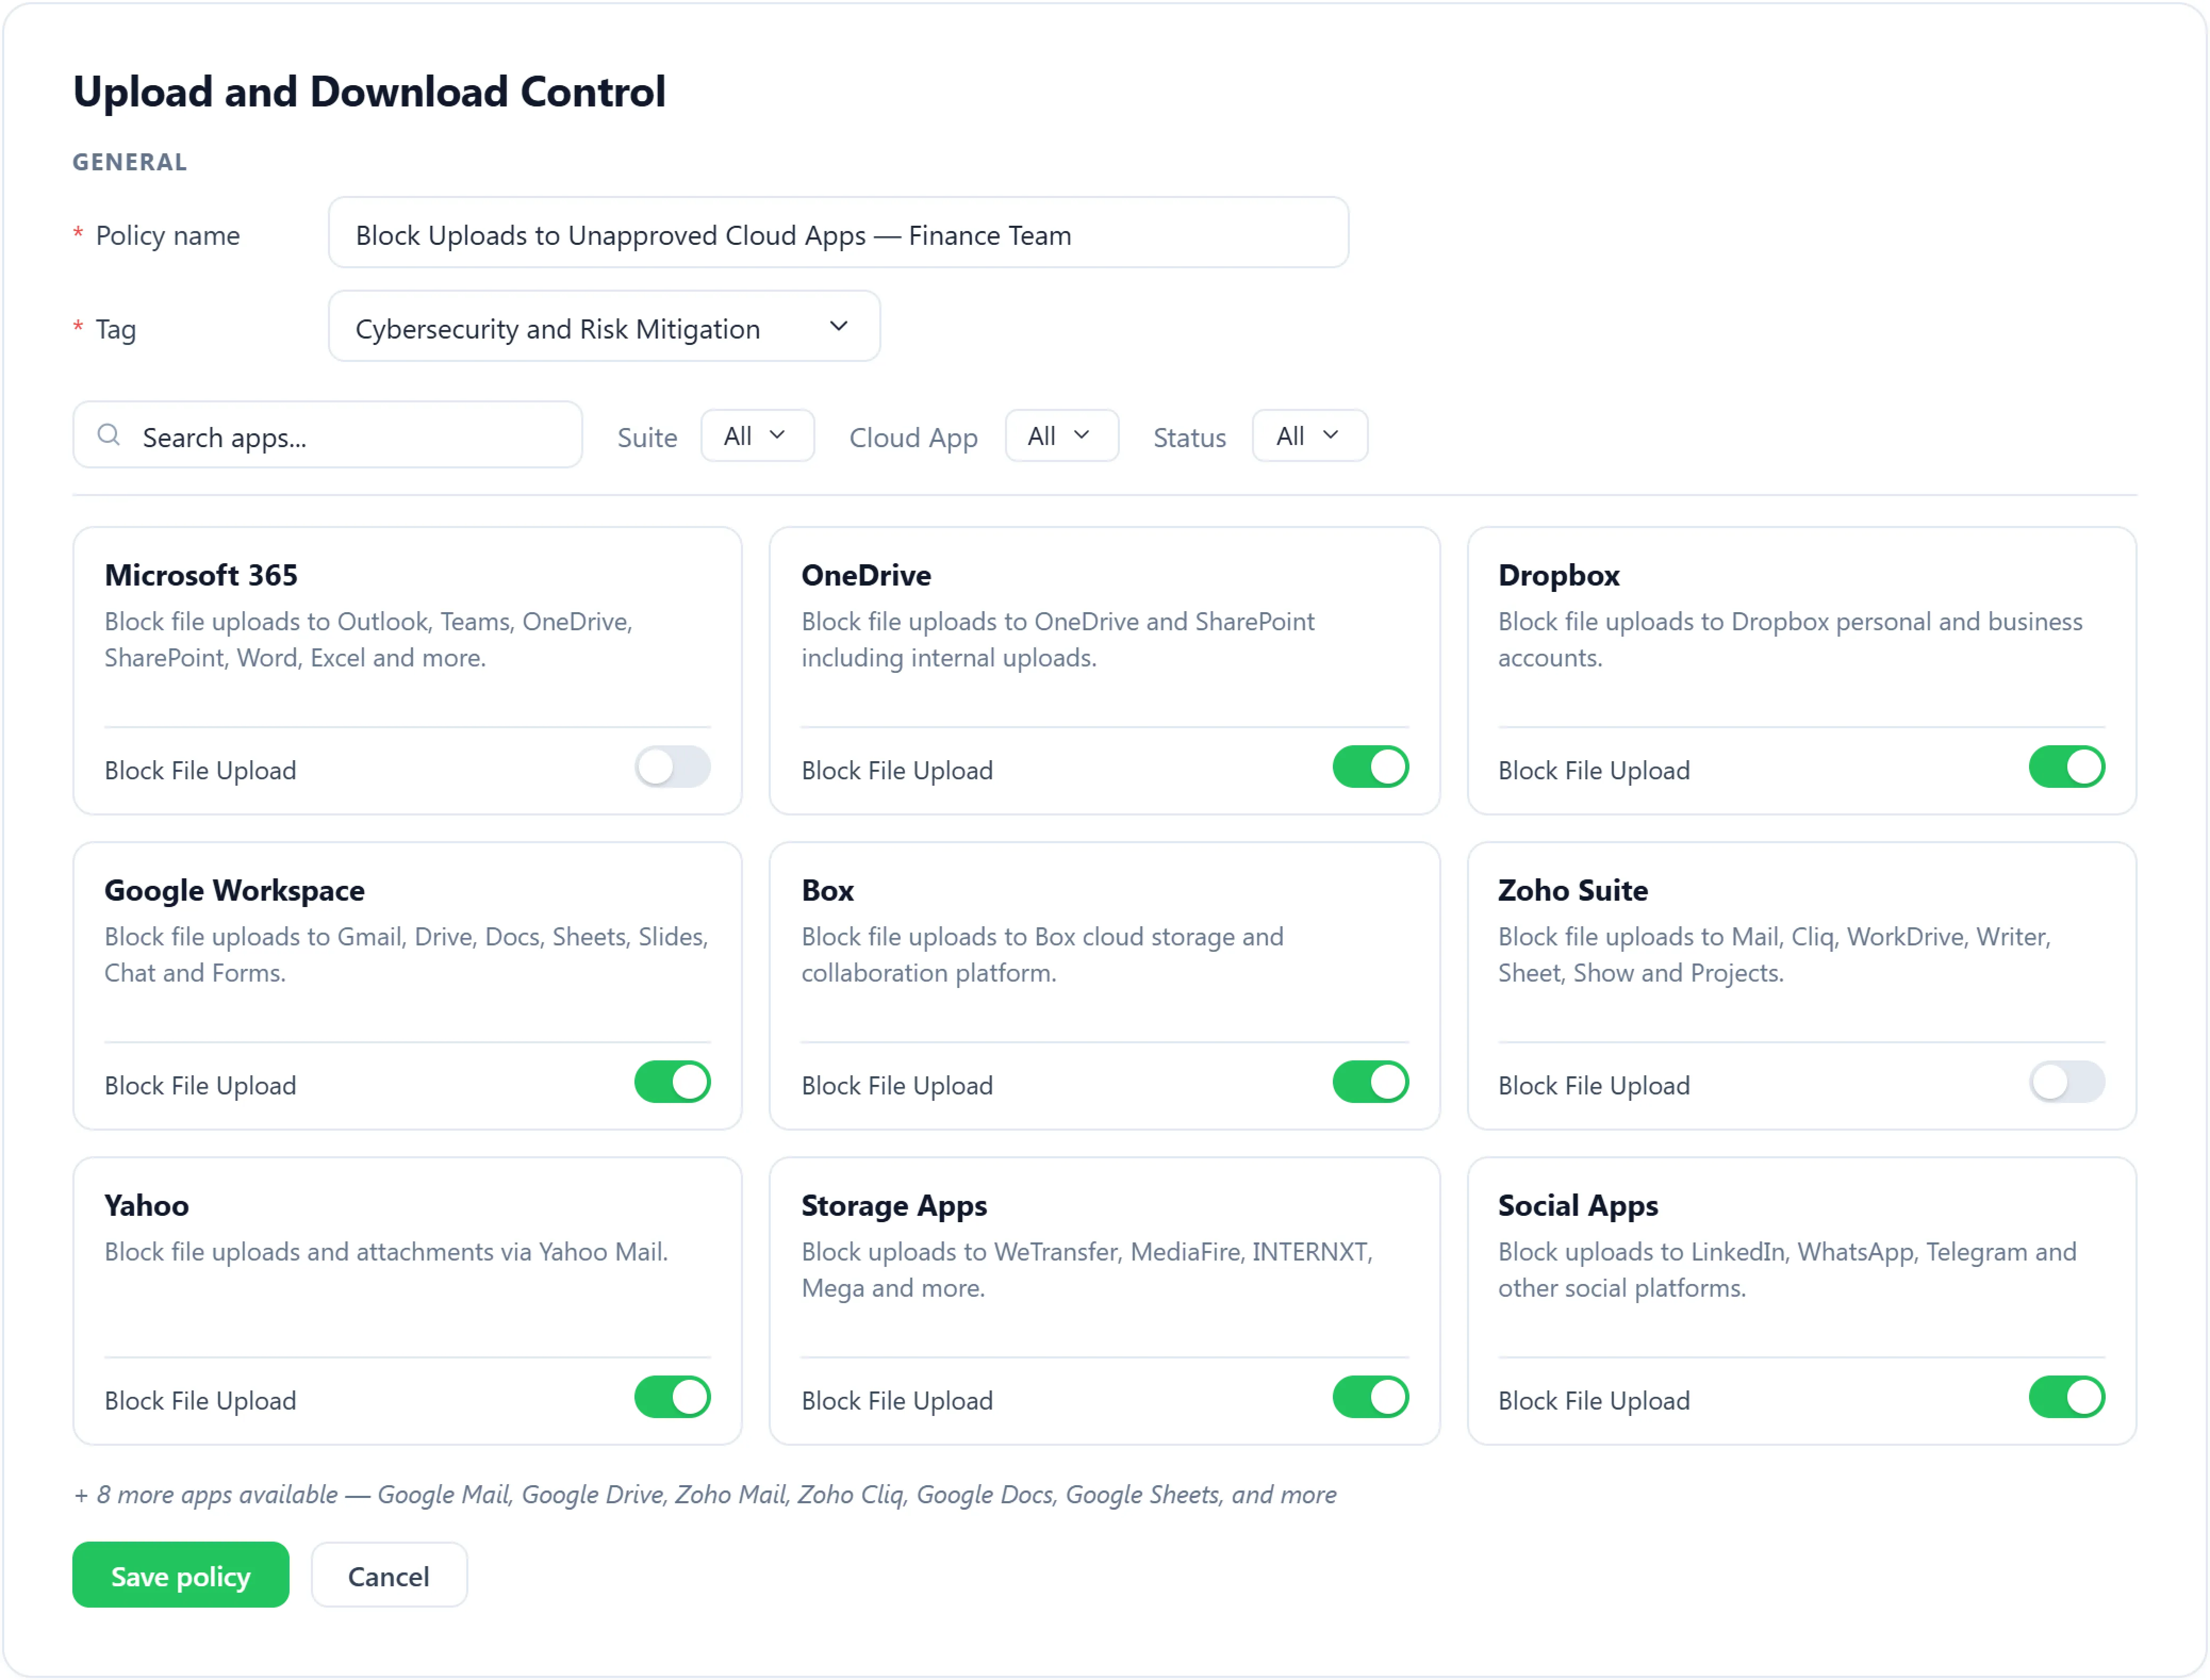Click the Storage Apps card title
2210x1680 pixels.
coord(894,1206)
